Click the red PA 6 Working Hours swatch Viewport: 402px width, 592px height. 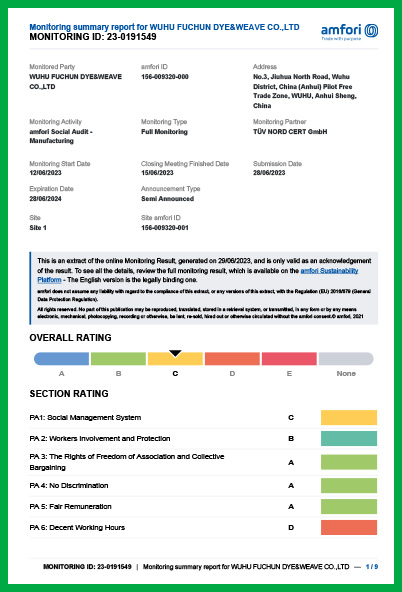tap(349, 527)
